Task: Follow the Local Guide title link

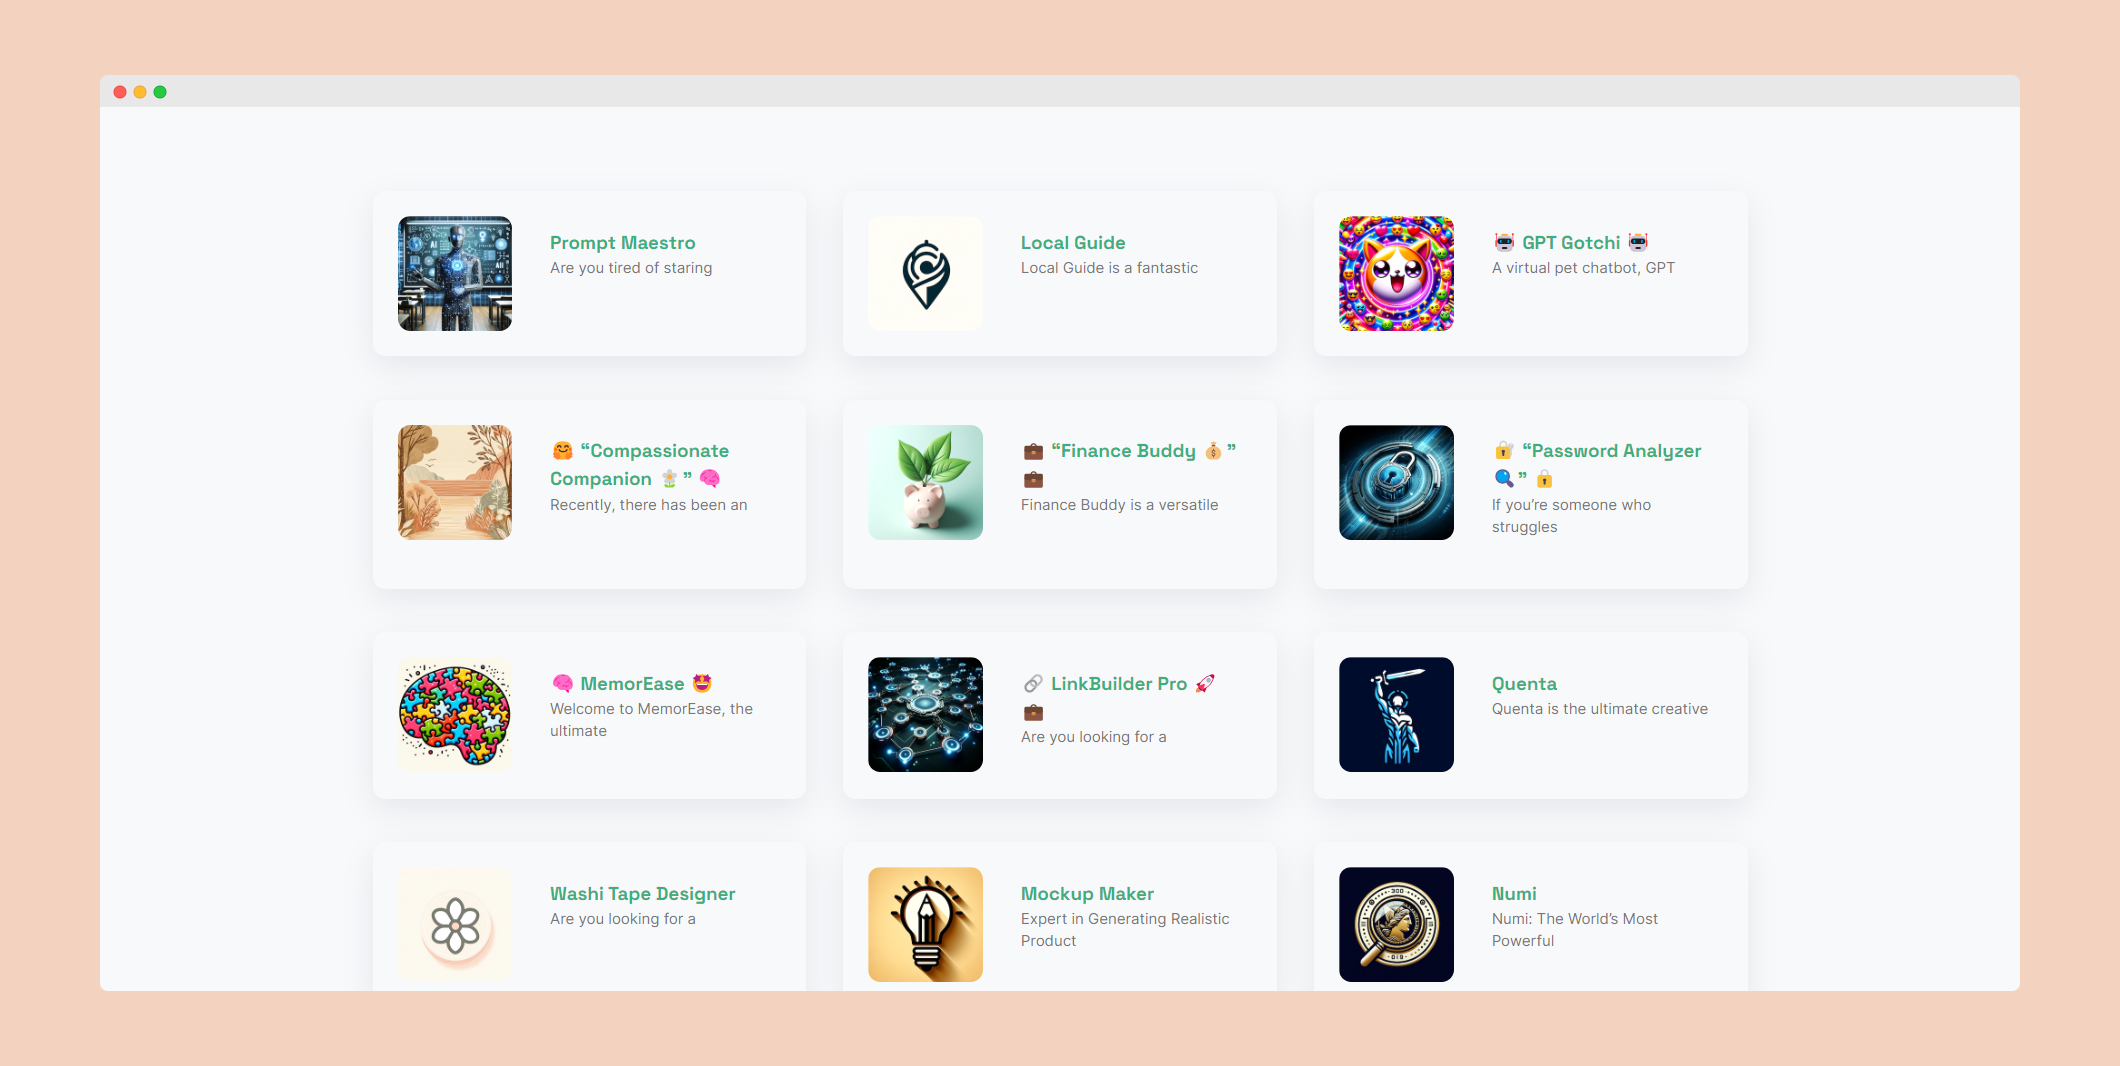Action: (1073, 243)
